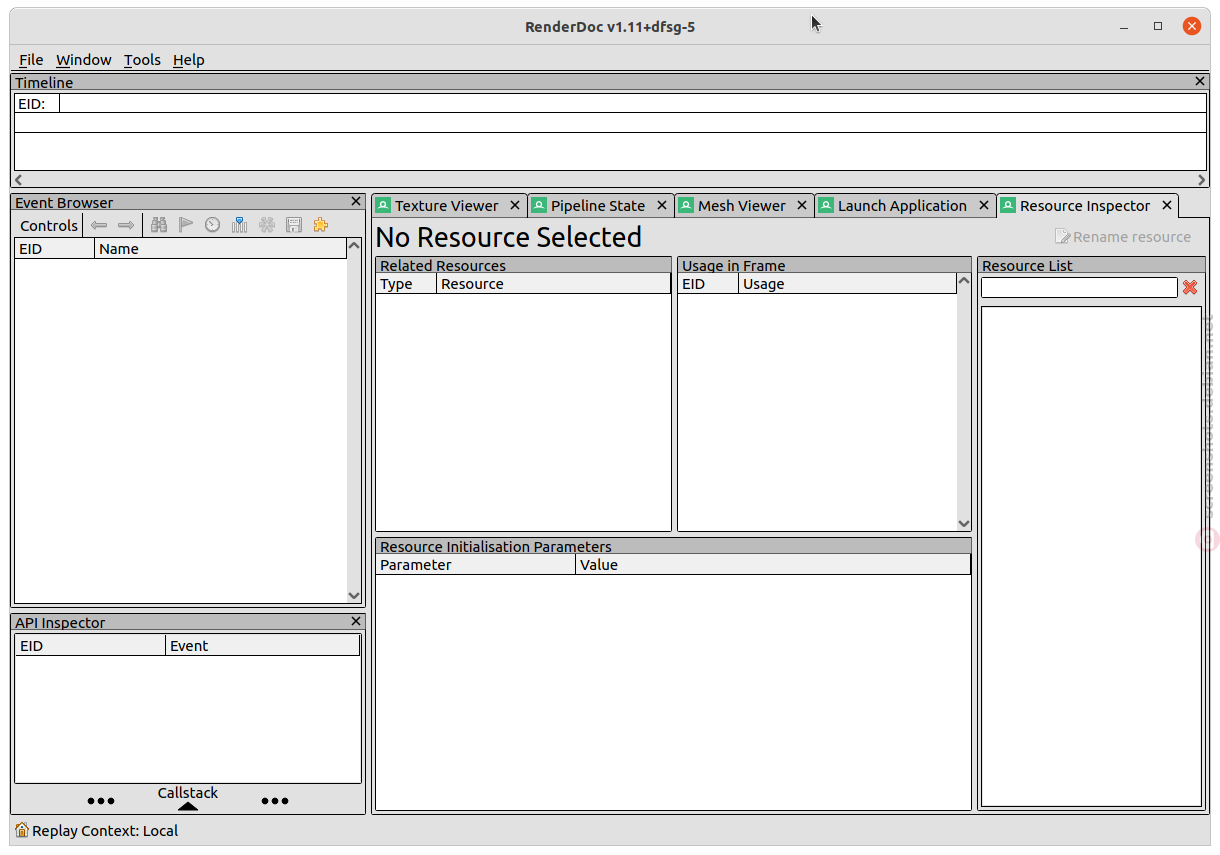Screen dimensions: 1220x855
Task: Close the Event Browser panel
Action: click(356, 202)
